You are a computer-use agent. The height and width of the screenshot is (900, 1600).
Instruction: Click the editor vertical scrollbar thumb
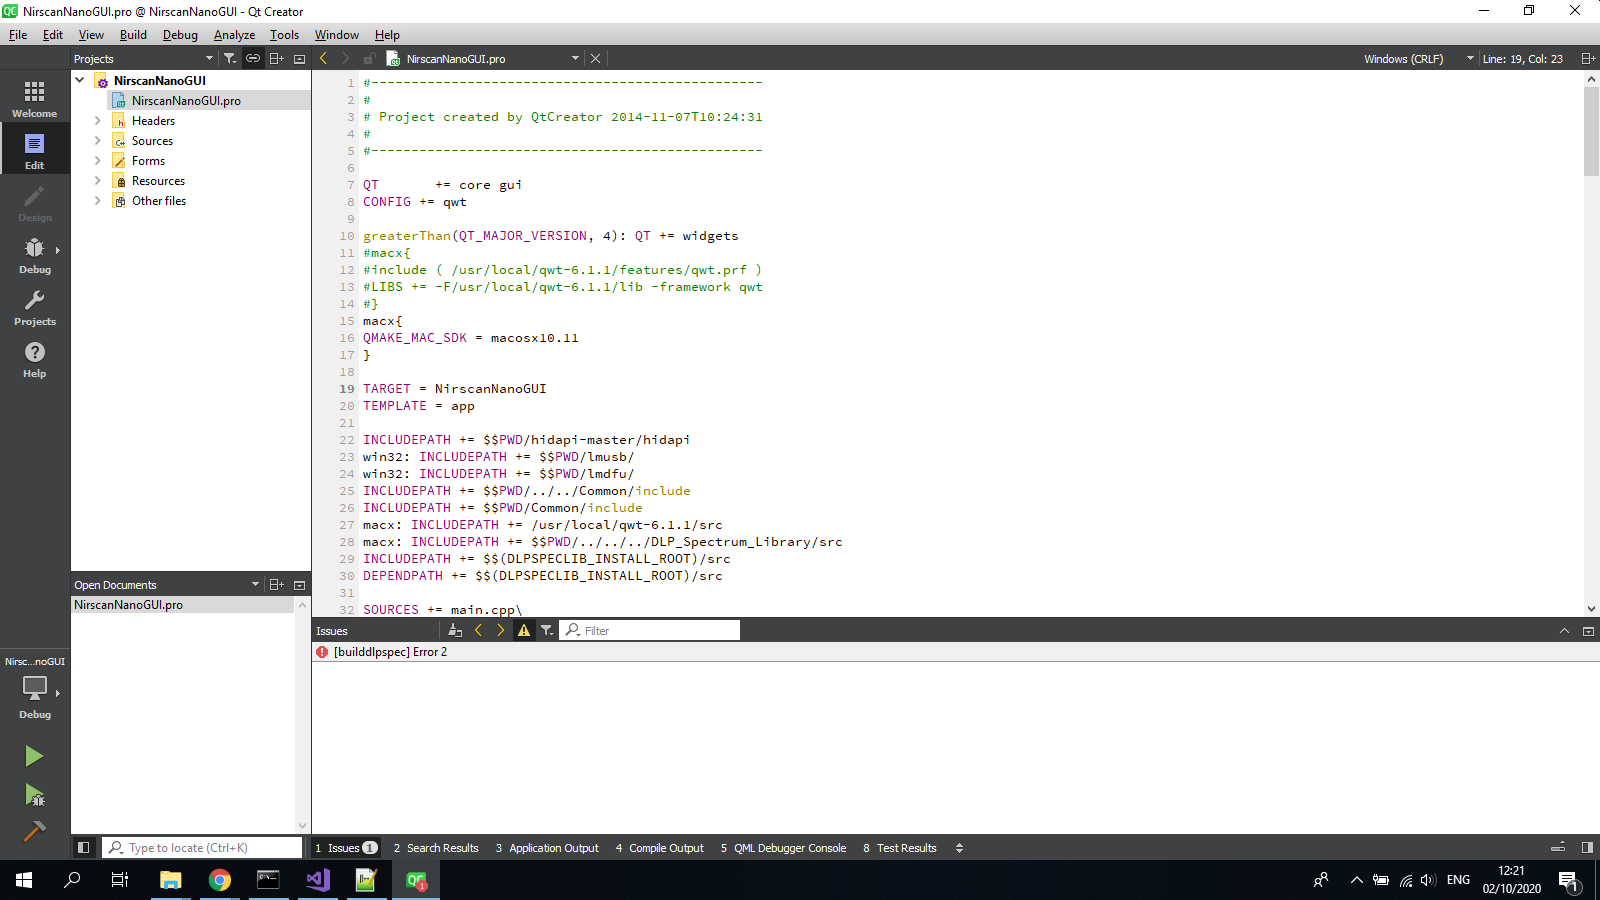point(1591,130)
